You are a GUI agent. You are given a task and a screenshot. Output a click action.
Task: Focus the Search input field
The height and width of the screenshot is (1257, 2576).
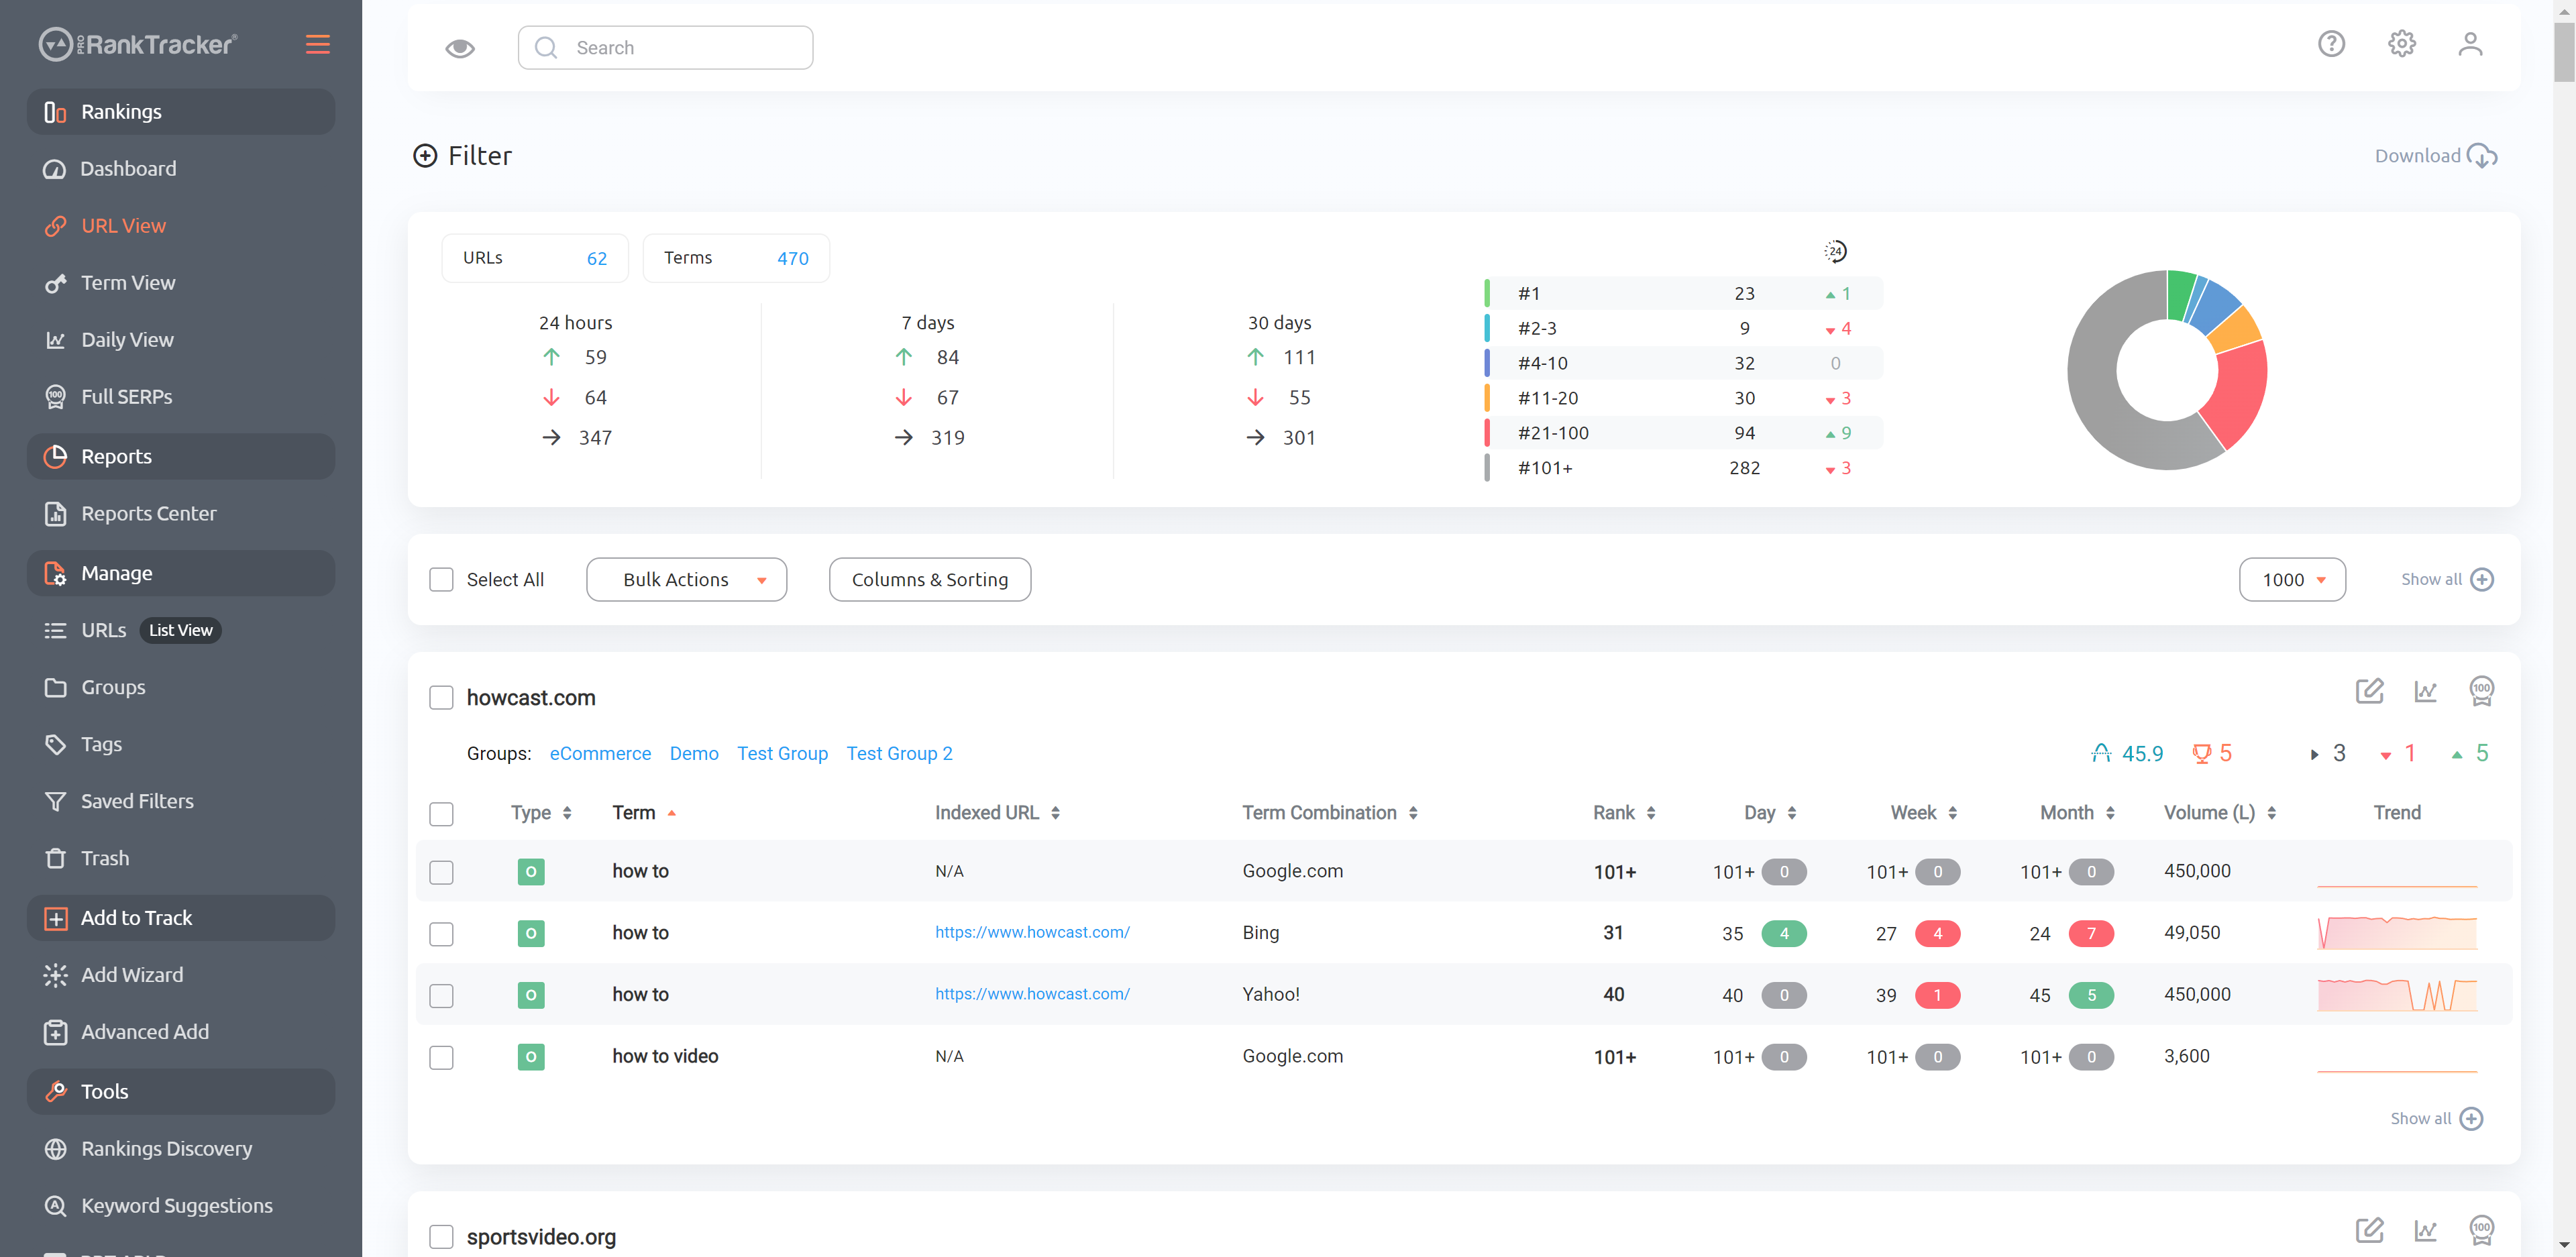665,48
